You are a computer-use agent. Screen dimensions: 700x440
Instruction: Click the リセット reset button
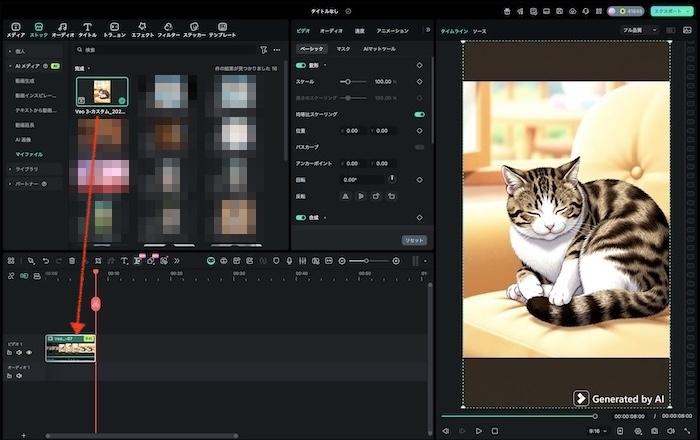[413, 240]
